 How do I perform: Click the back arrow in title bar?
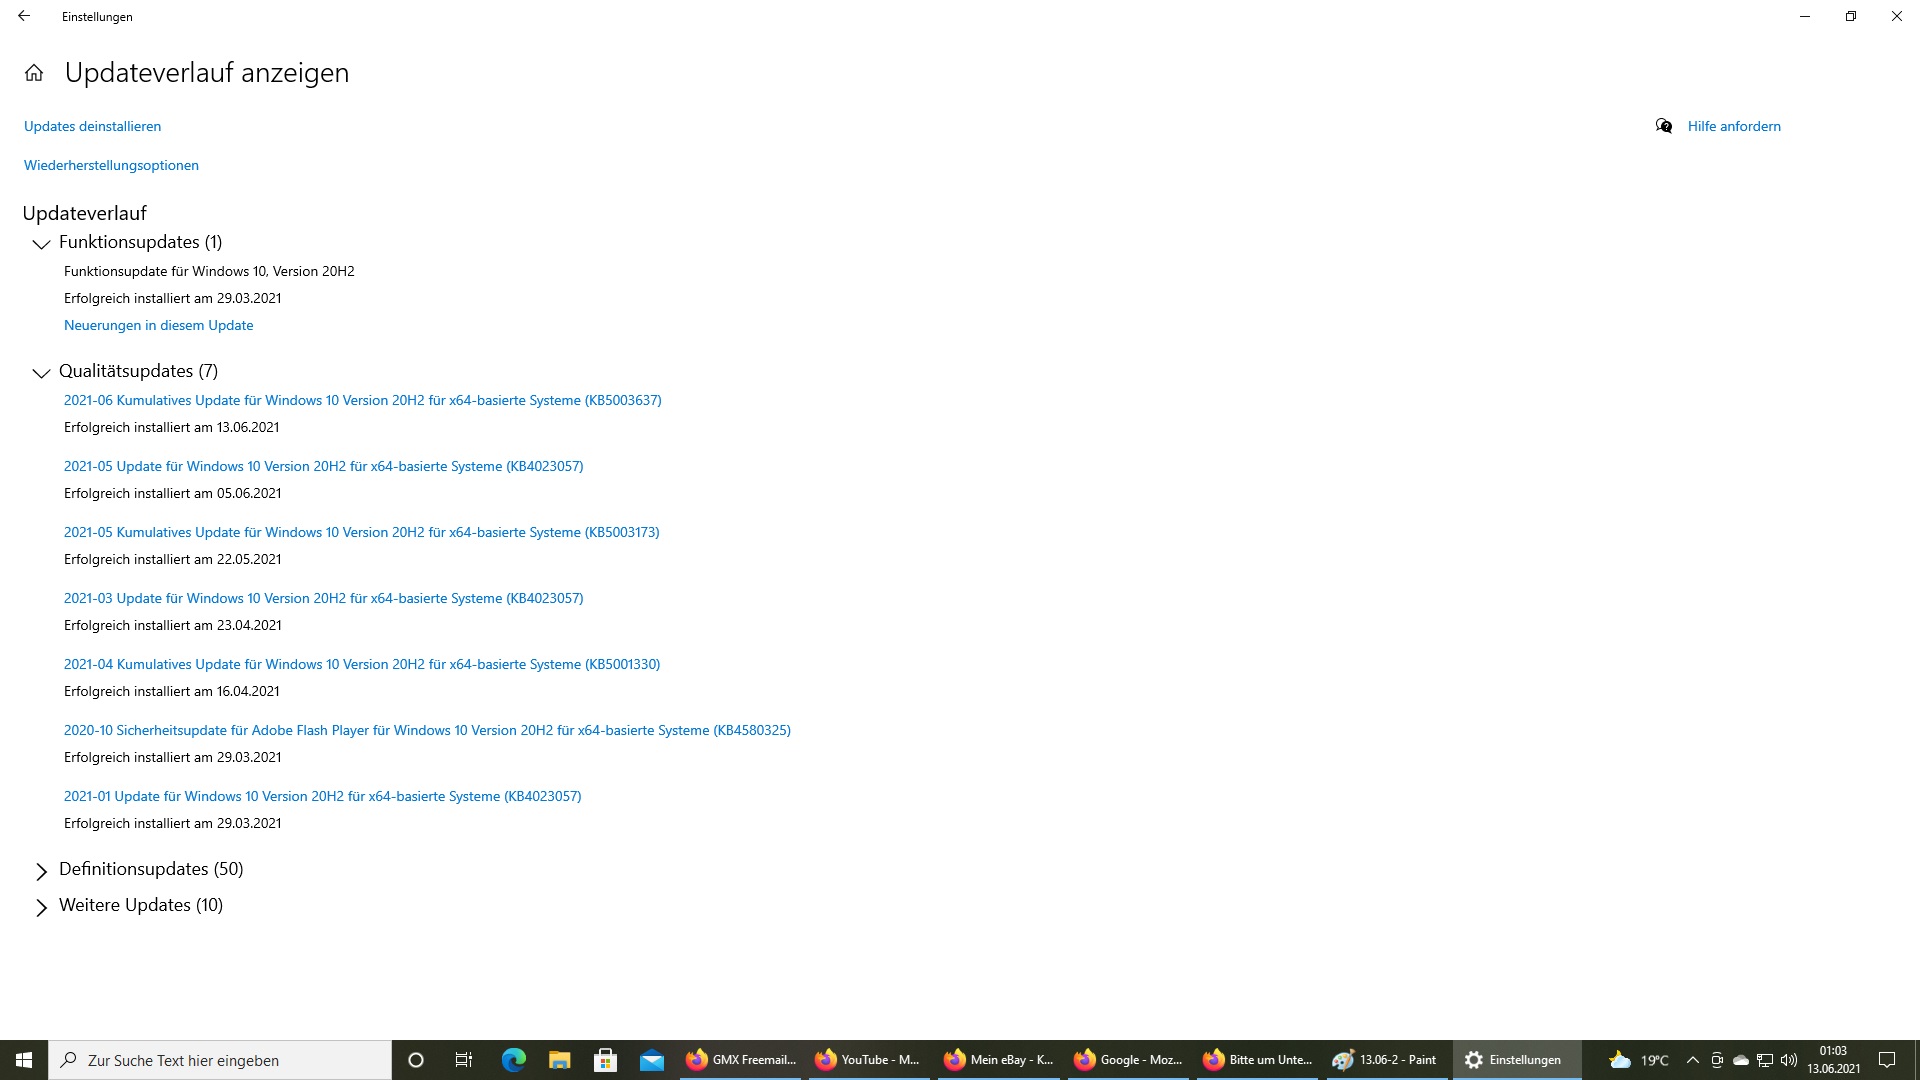point(24,16)
